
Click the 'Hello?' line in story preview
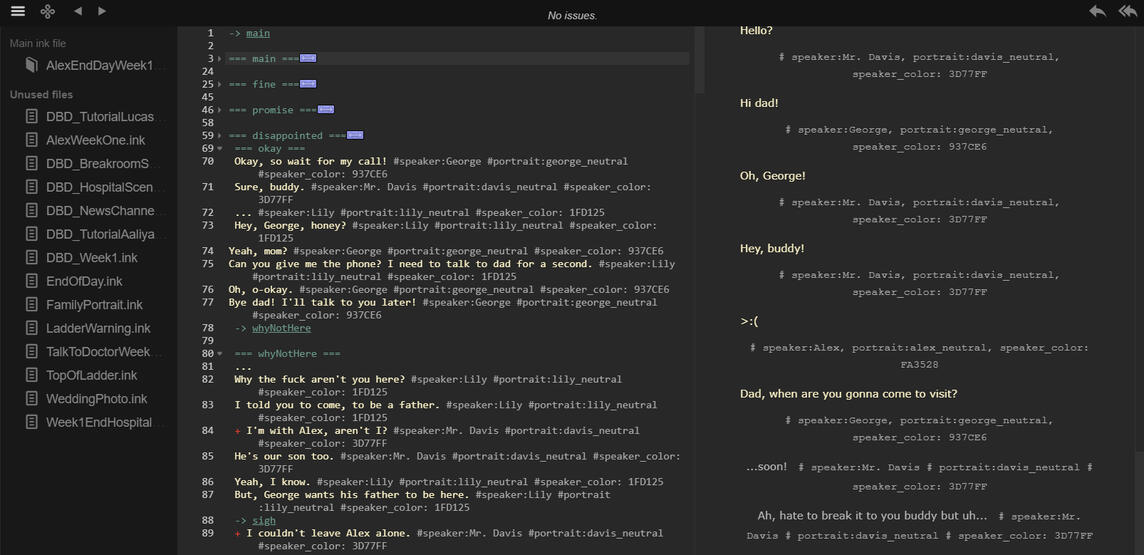[757, 31]
